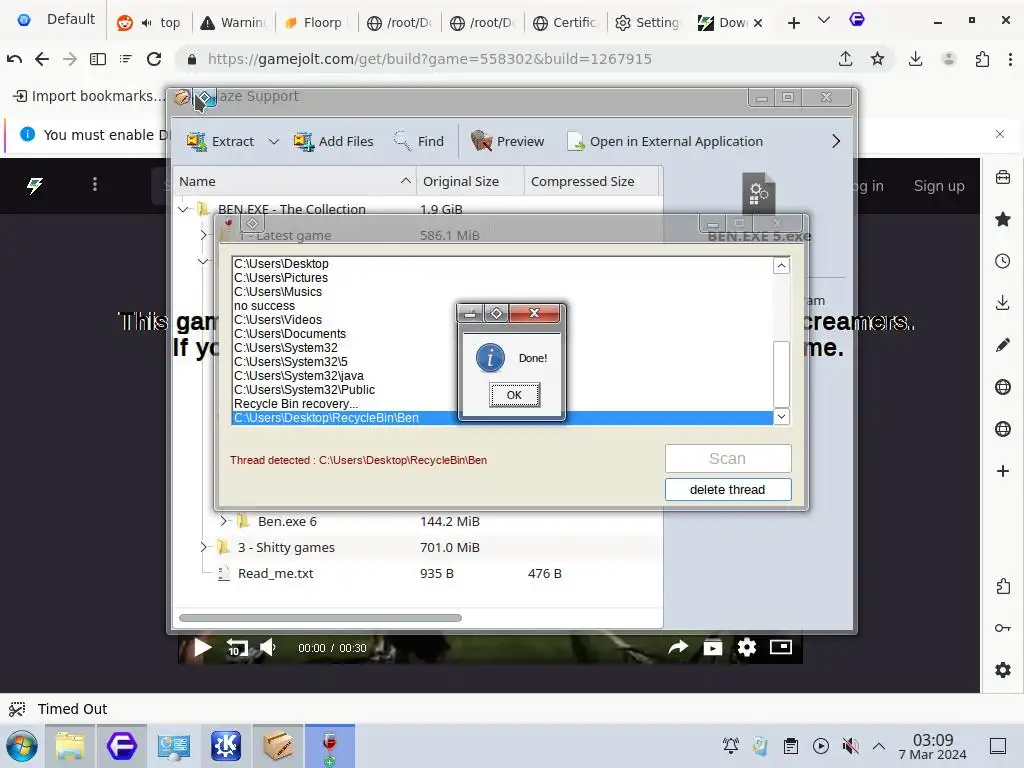Click the muted volume tray icon
1024x768 pixels.
pos(850,746)
